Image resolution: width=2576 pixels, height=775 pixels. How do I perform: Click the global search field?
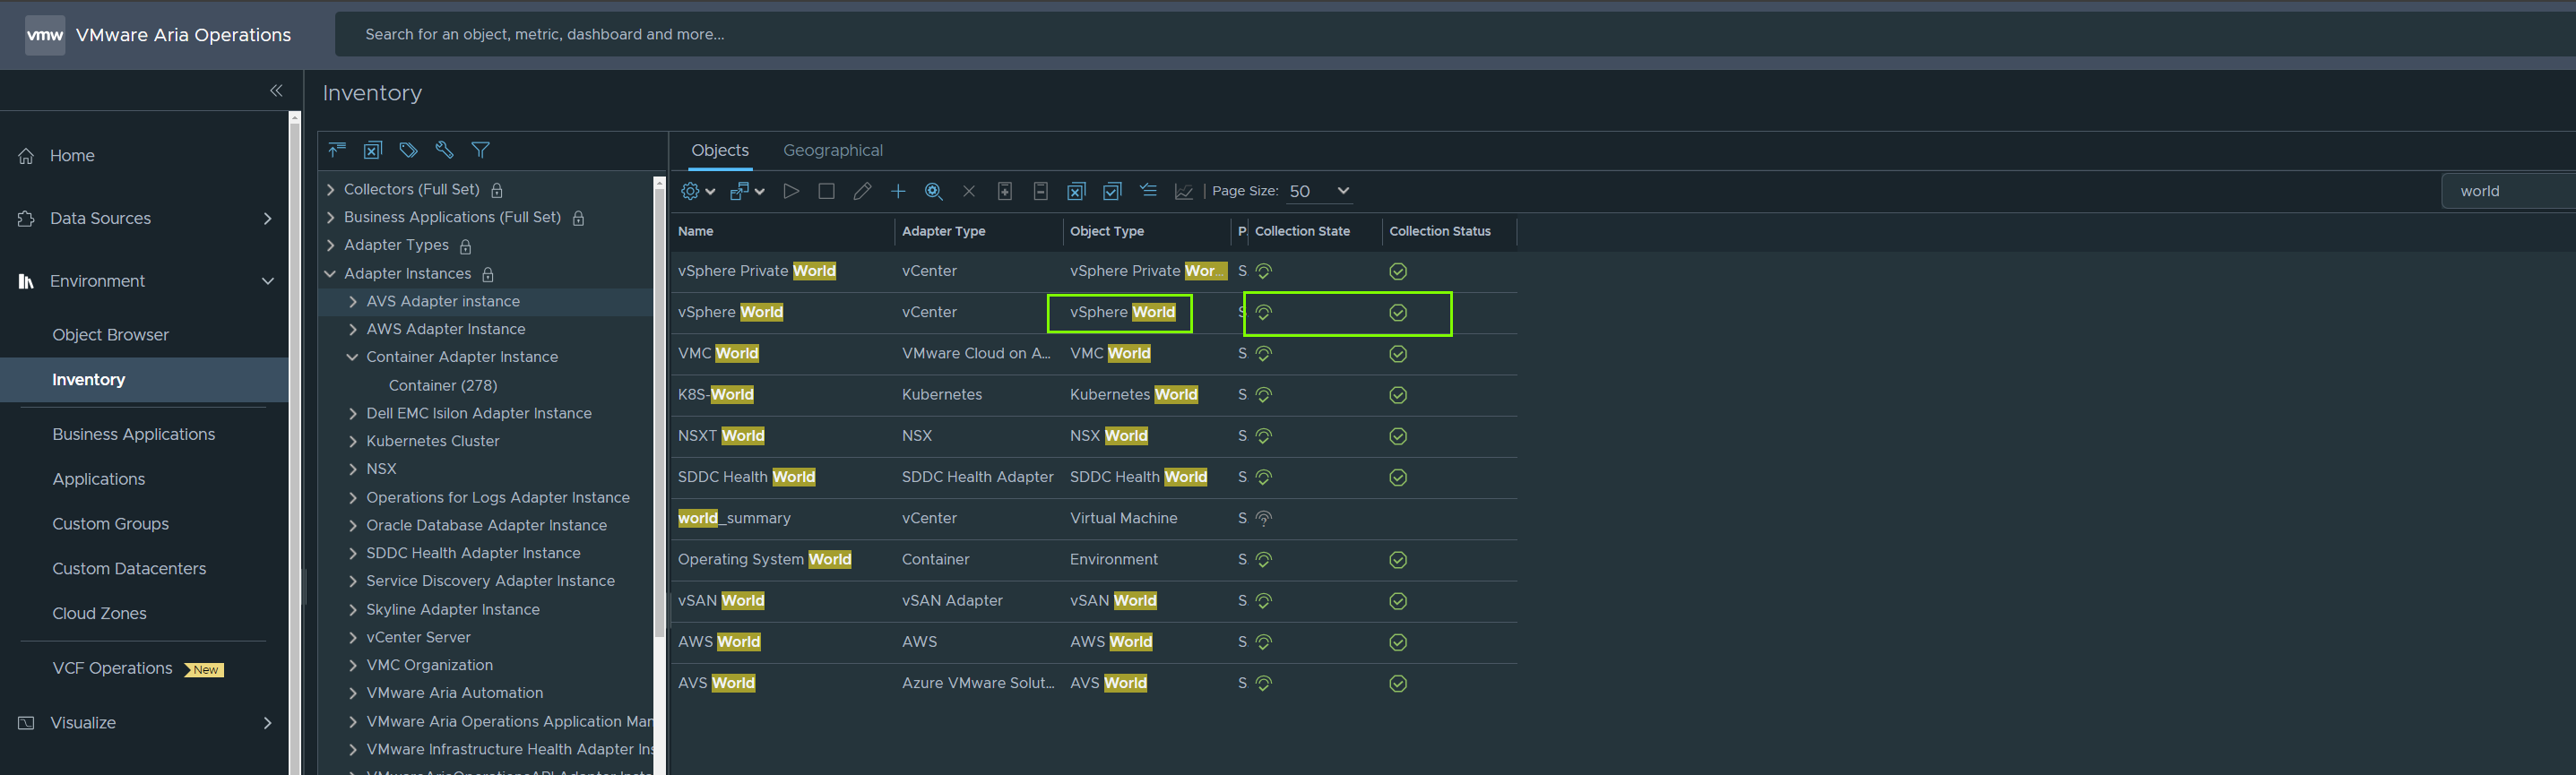(1455, 34)
